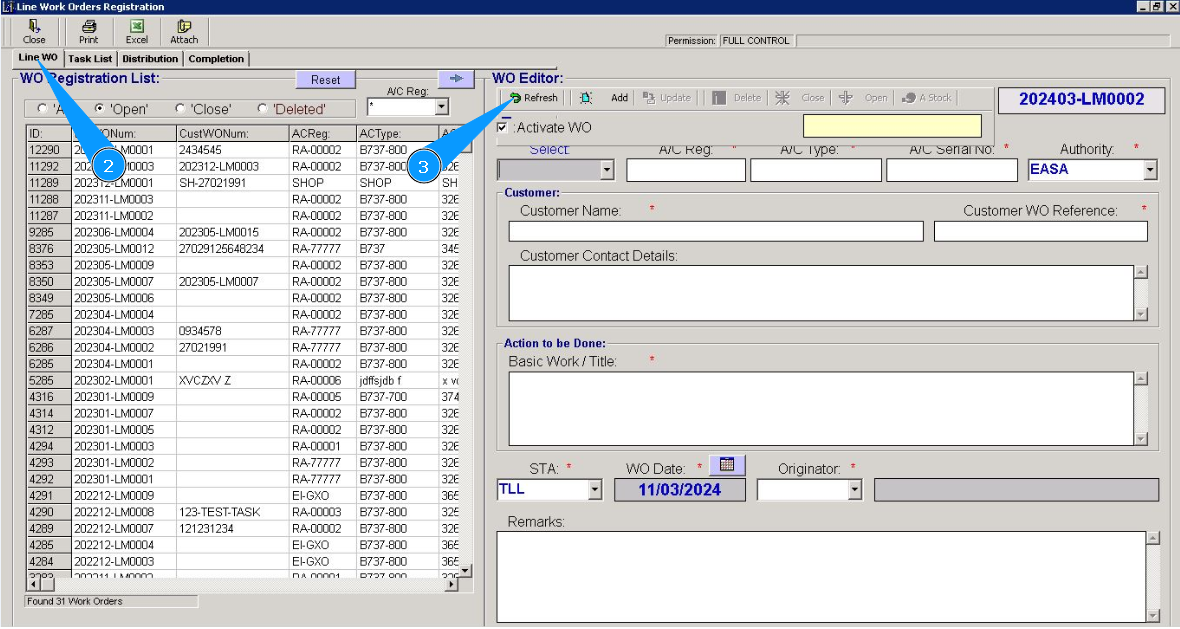
Task: Select the 'Close' radio filter
Action: 181,109
